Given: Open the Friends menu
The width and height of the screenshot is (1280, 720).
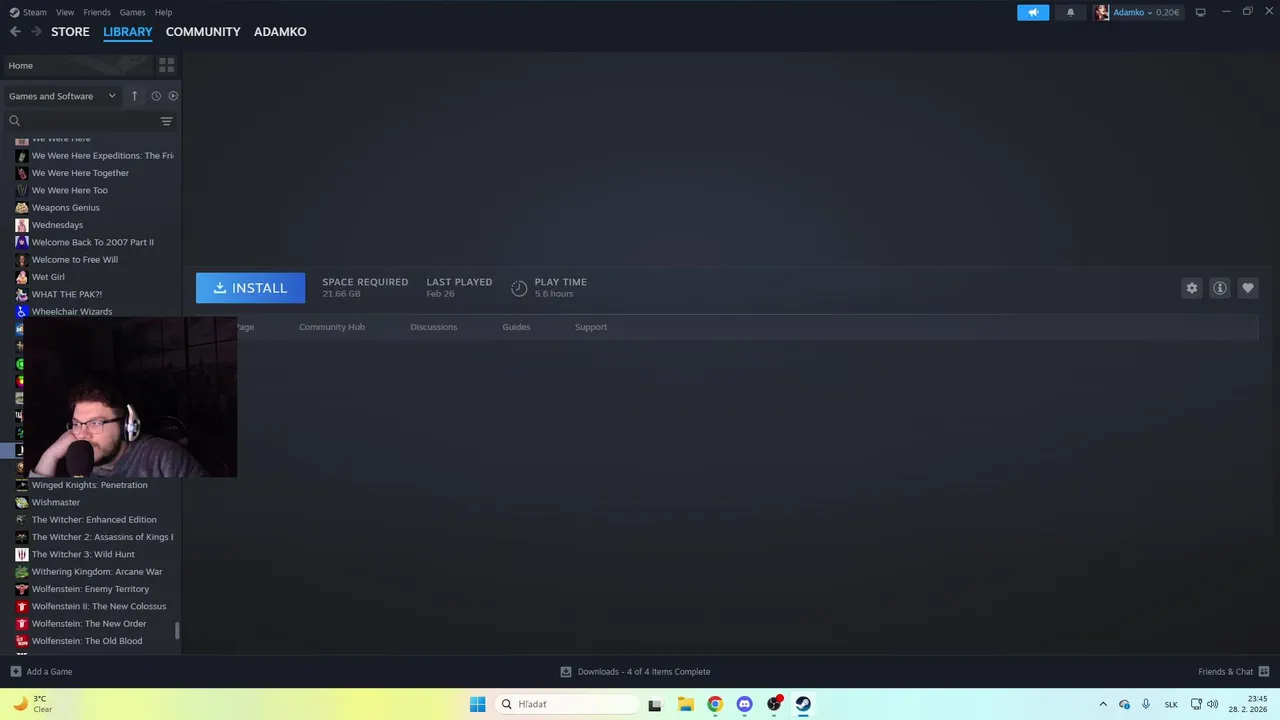Looking at the screenshot, I should pos(97,12).
